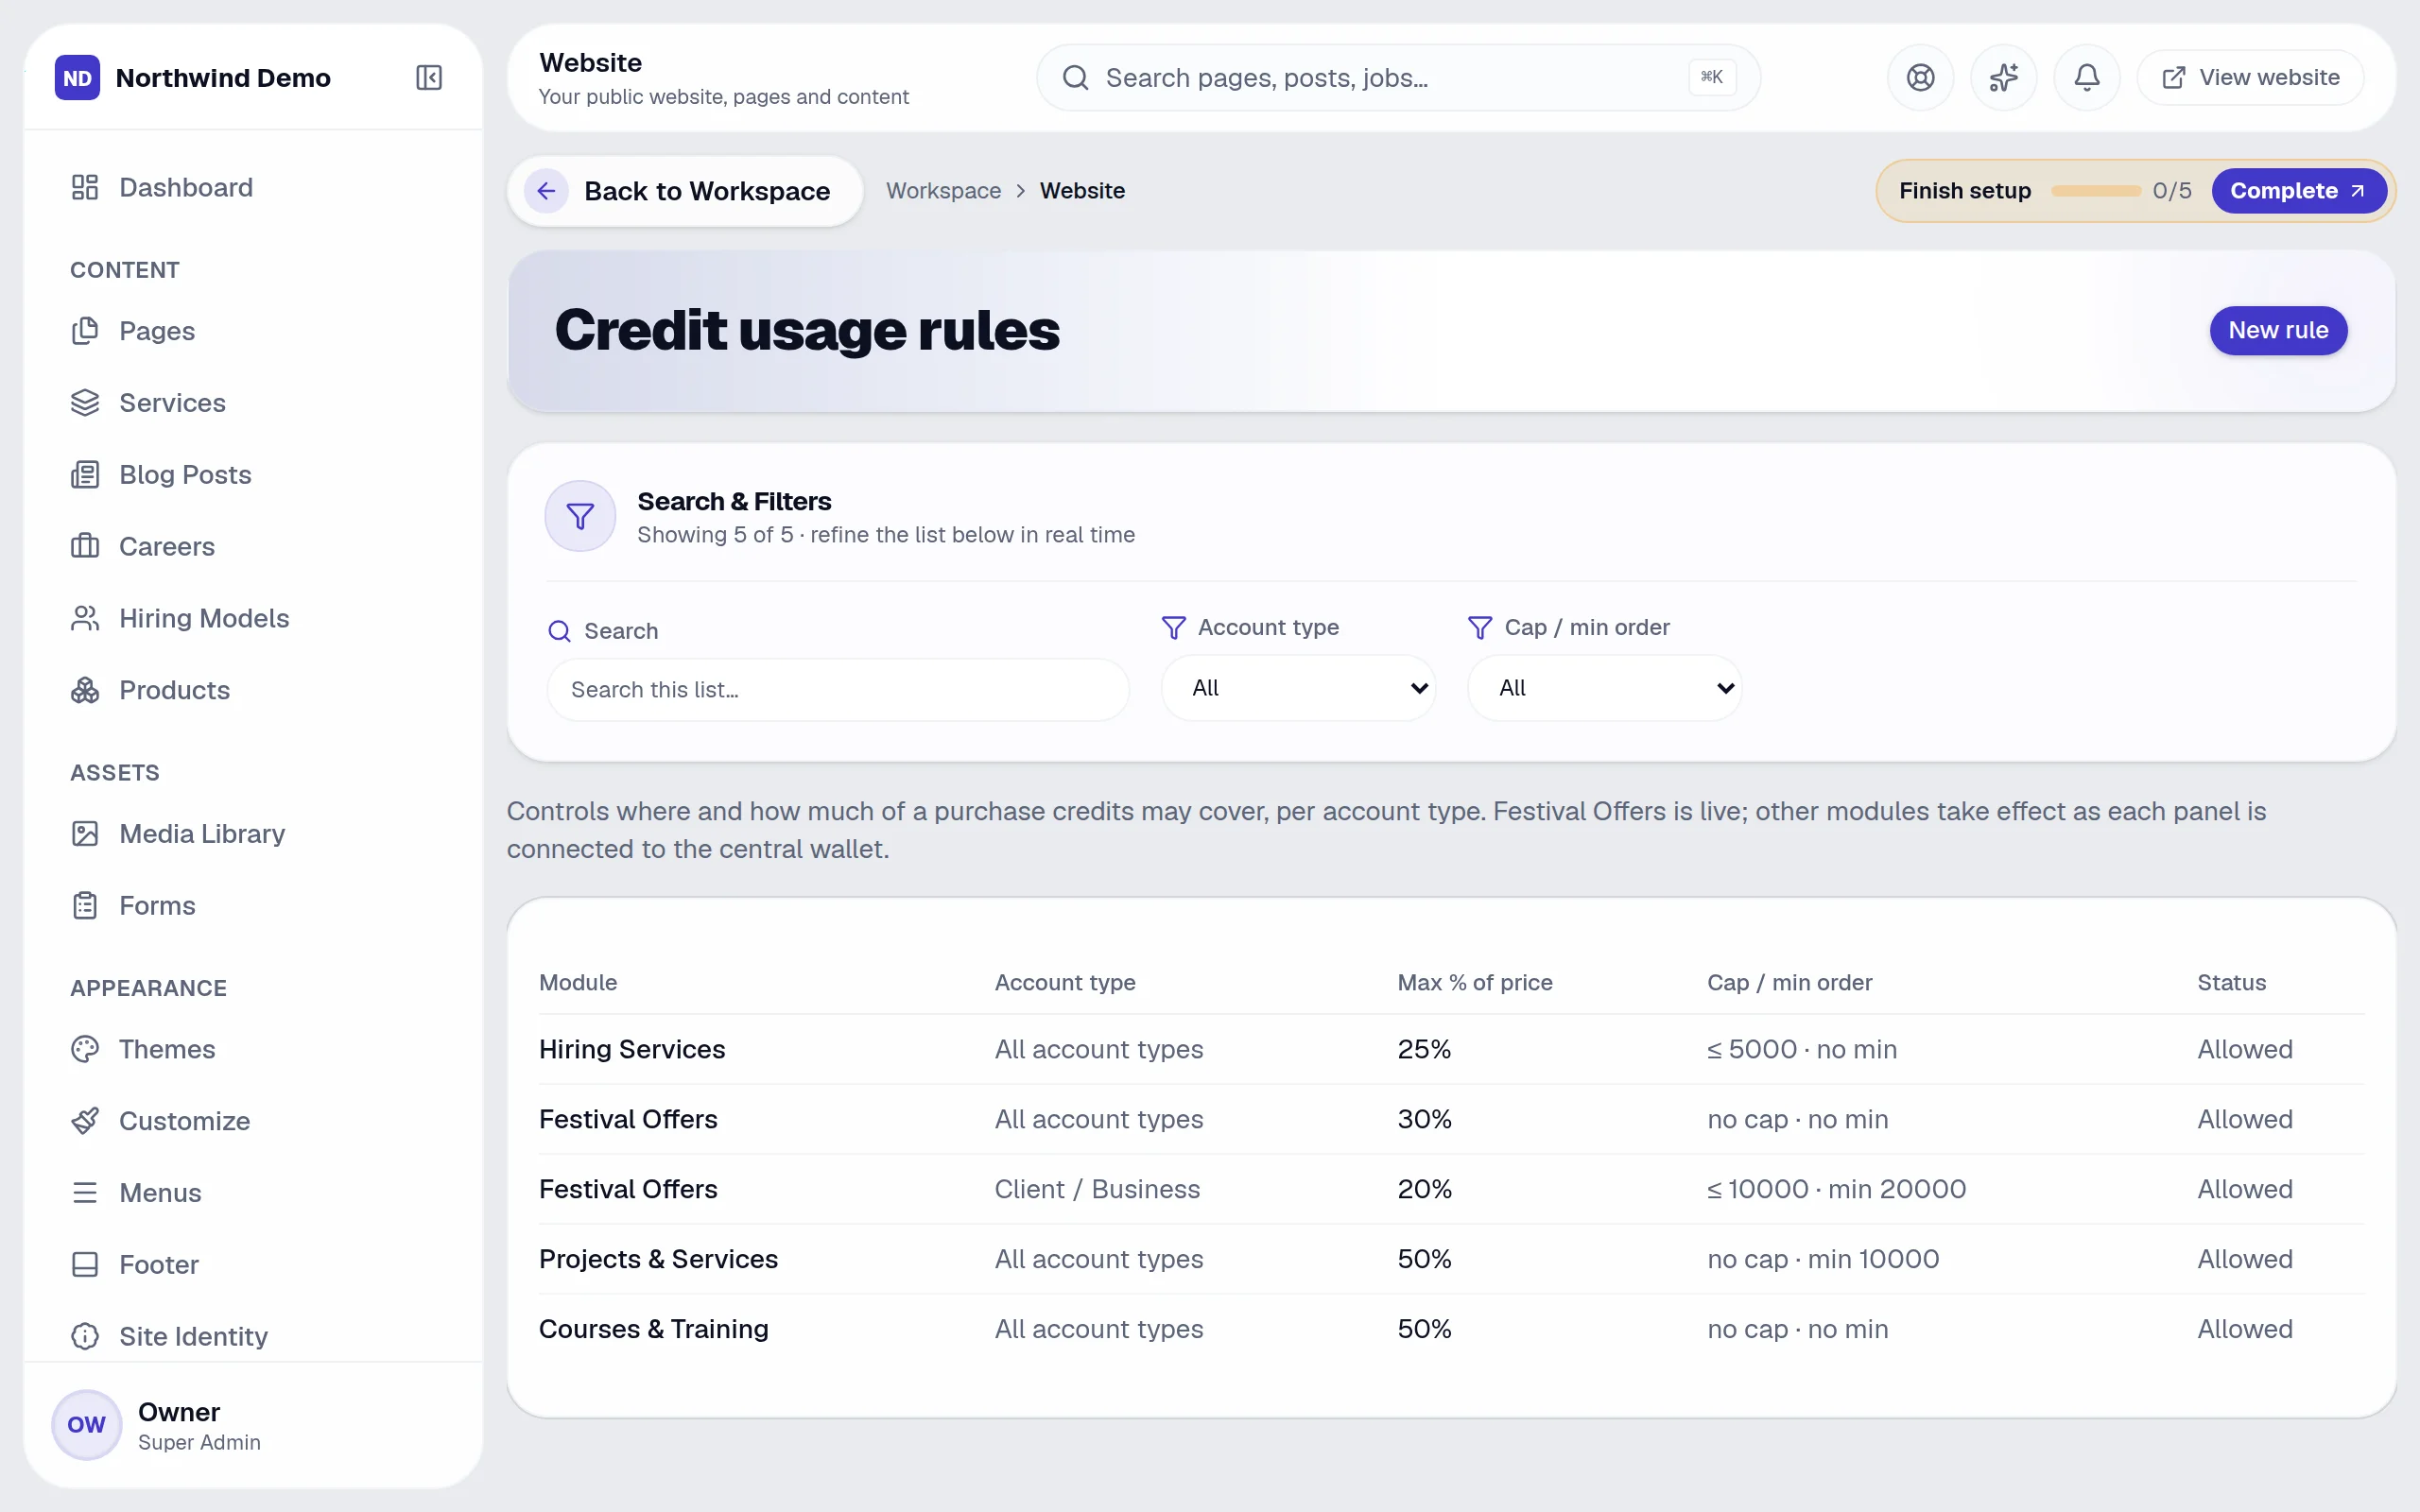
Task: Click the Workspace breadcrumb link
Action: tap(943, 191)
